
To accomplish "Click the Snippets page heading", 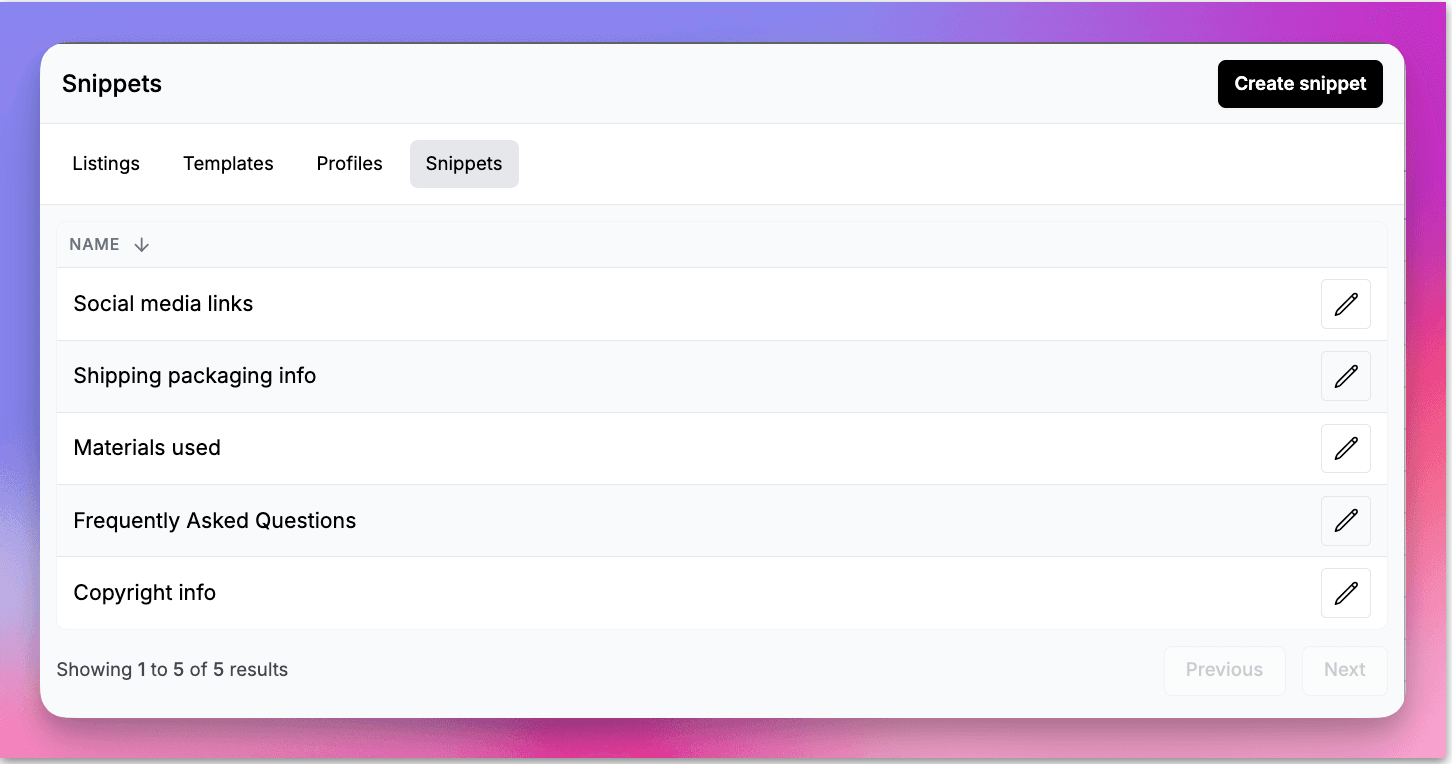I will pyautogui.click(x=112, y=84).
